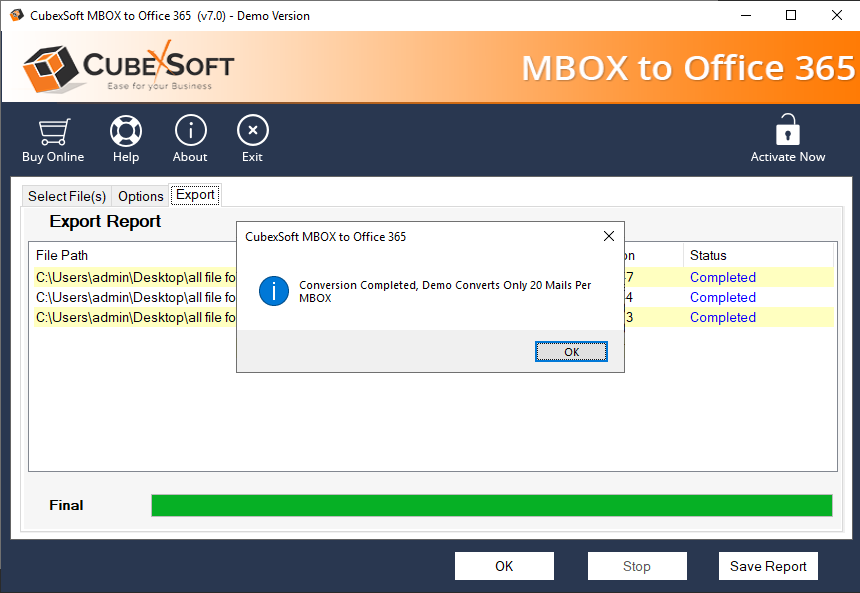Viewport: 860px width, 593px height.
Task: Click the Activate Now padlock icon
Action: pos(788,130)
